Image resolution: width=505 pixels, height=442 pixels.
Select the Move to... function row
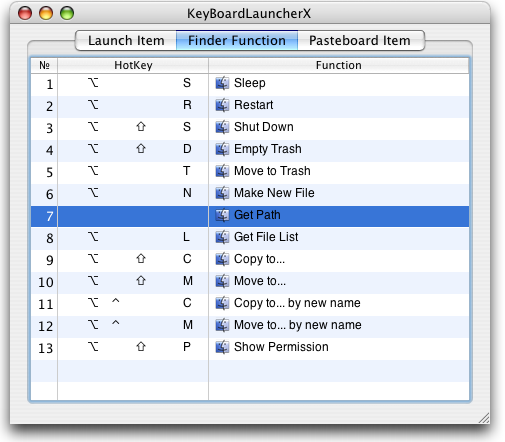click(x=250, y=281)
